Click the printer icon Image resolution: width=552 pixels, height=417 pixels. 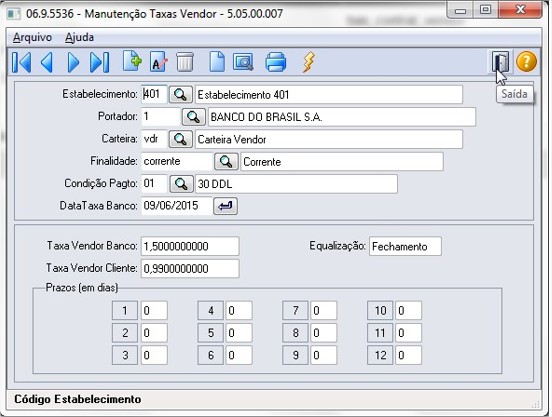(x=276, y=62)
